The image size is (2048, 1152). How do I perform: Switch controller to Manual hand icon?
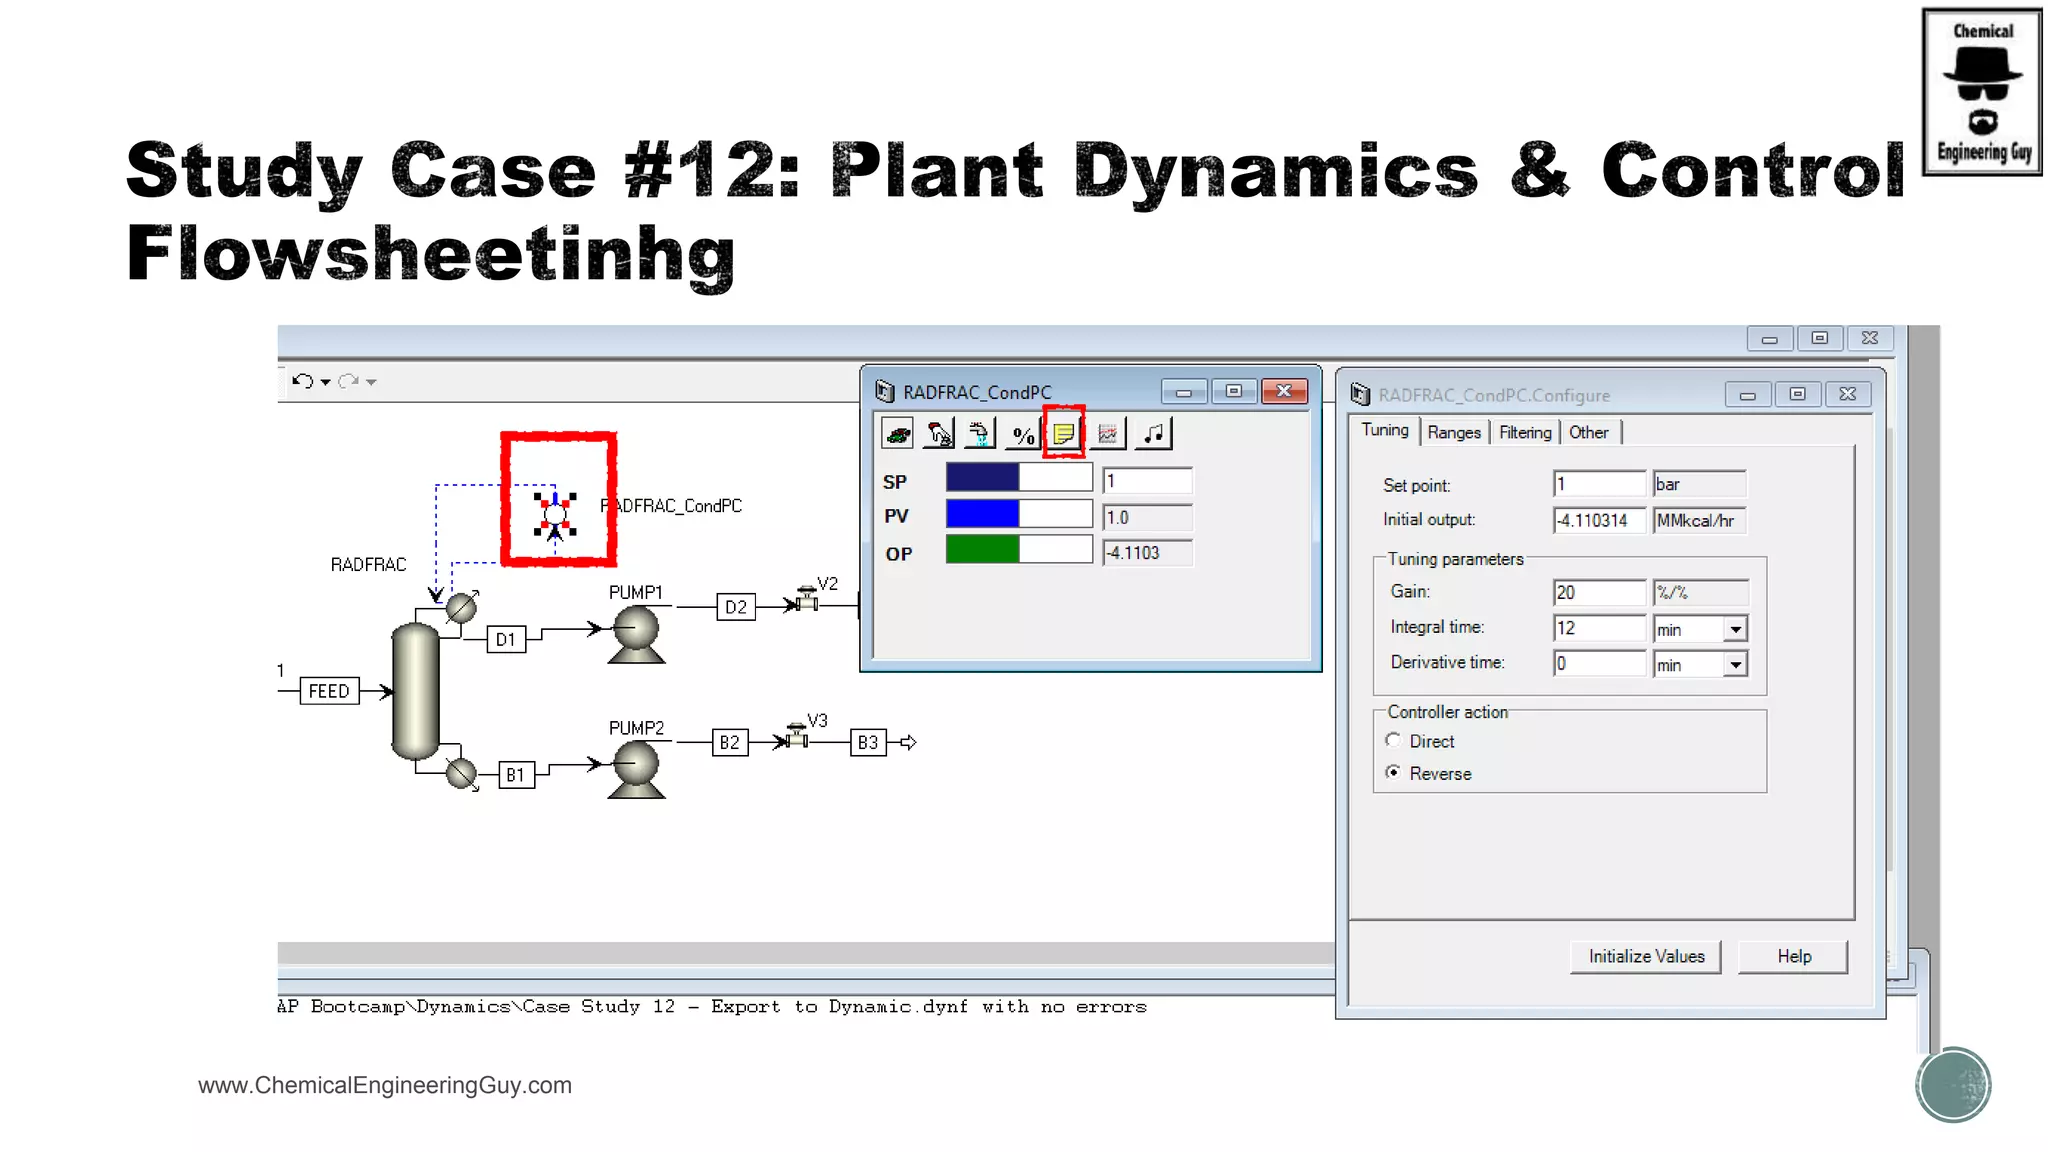939,434
